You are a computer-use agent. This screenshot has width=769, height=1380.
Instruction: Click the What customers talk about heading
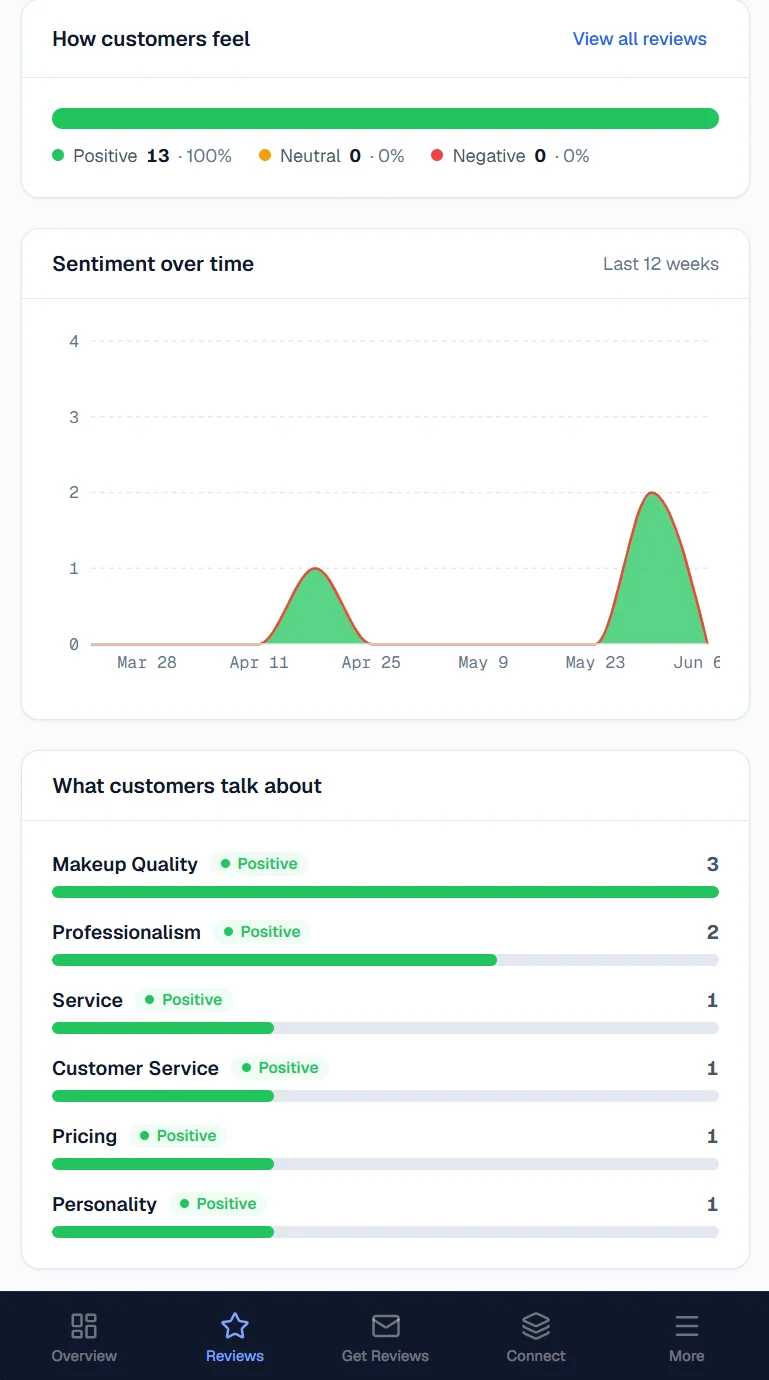(x=187, y=786)
